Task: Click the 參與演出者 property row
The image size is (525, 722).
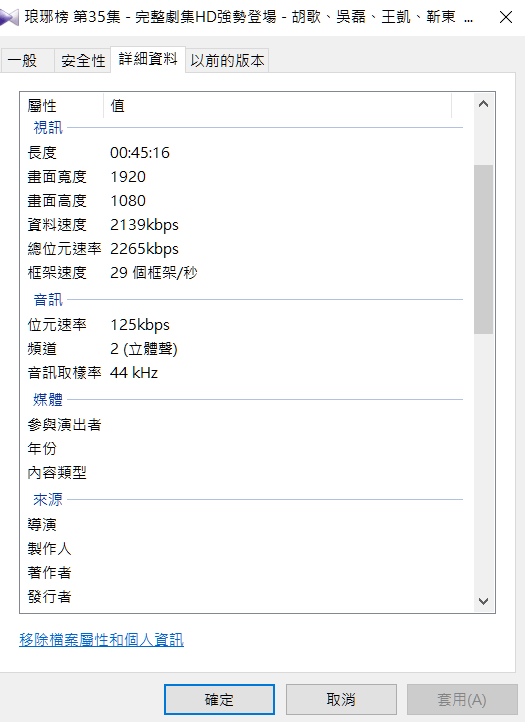Action: [x=245, y=425]
